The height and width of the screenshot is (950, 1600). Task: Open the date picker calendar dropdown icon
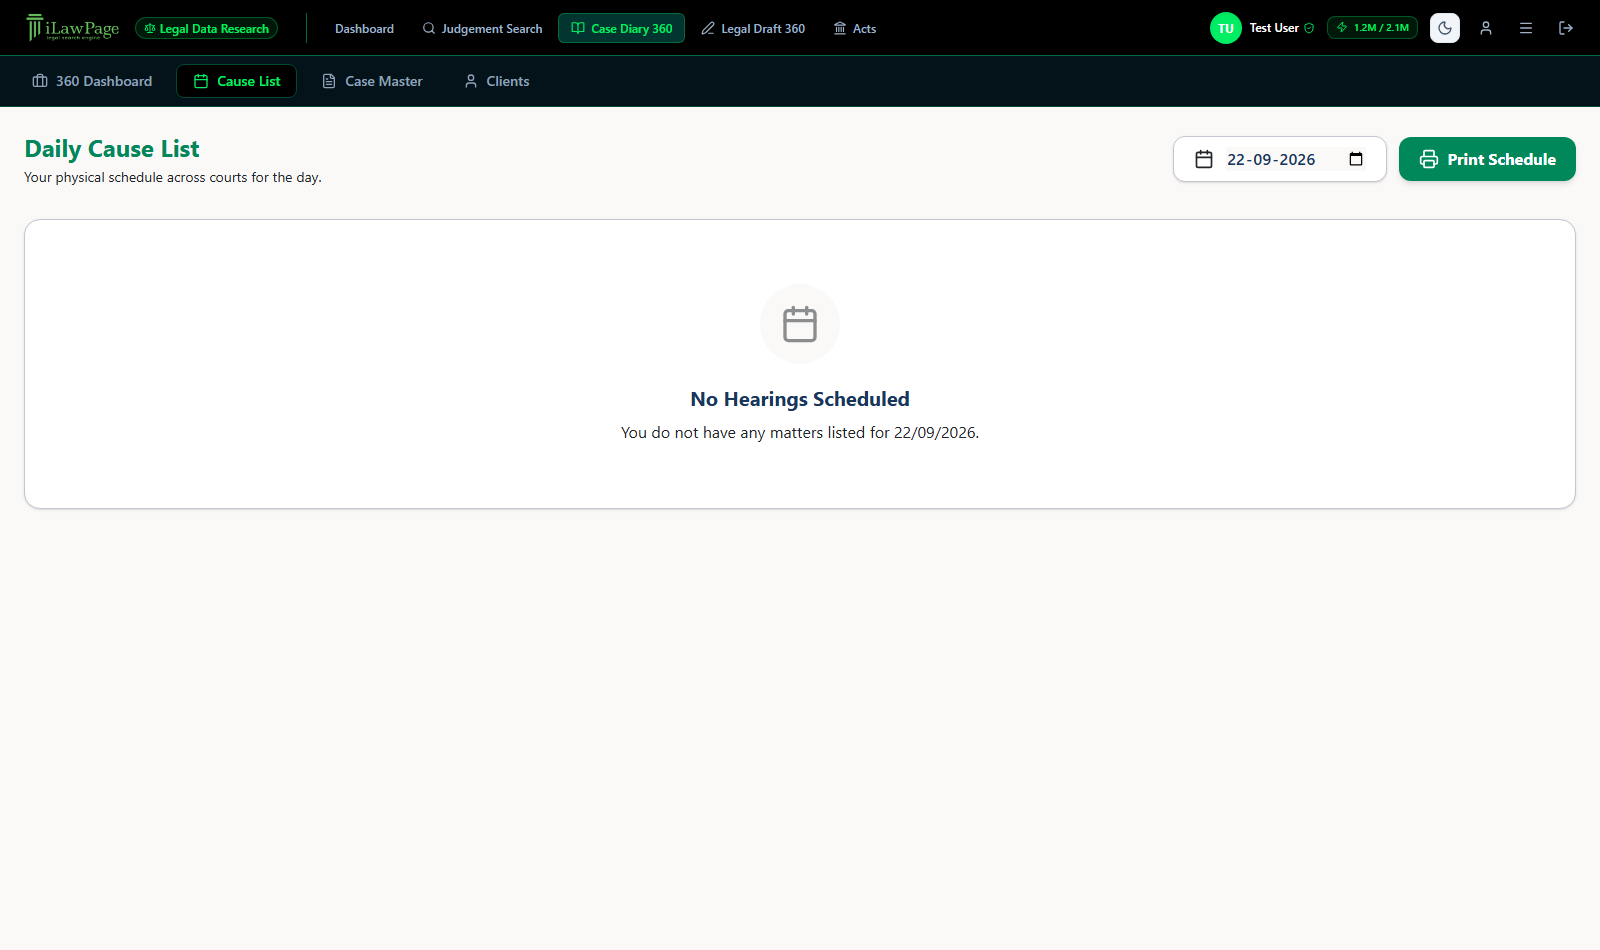pos(1356,159)
